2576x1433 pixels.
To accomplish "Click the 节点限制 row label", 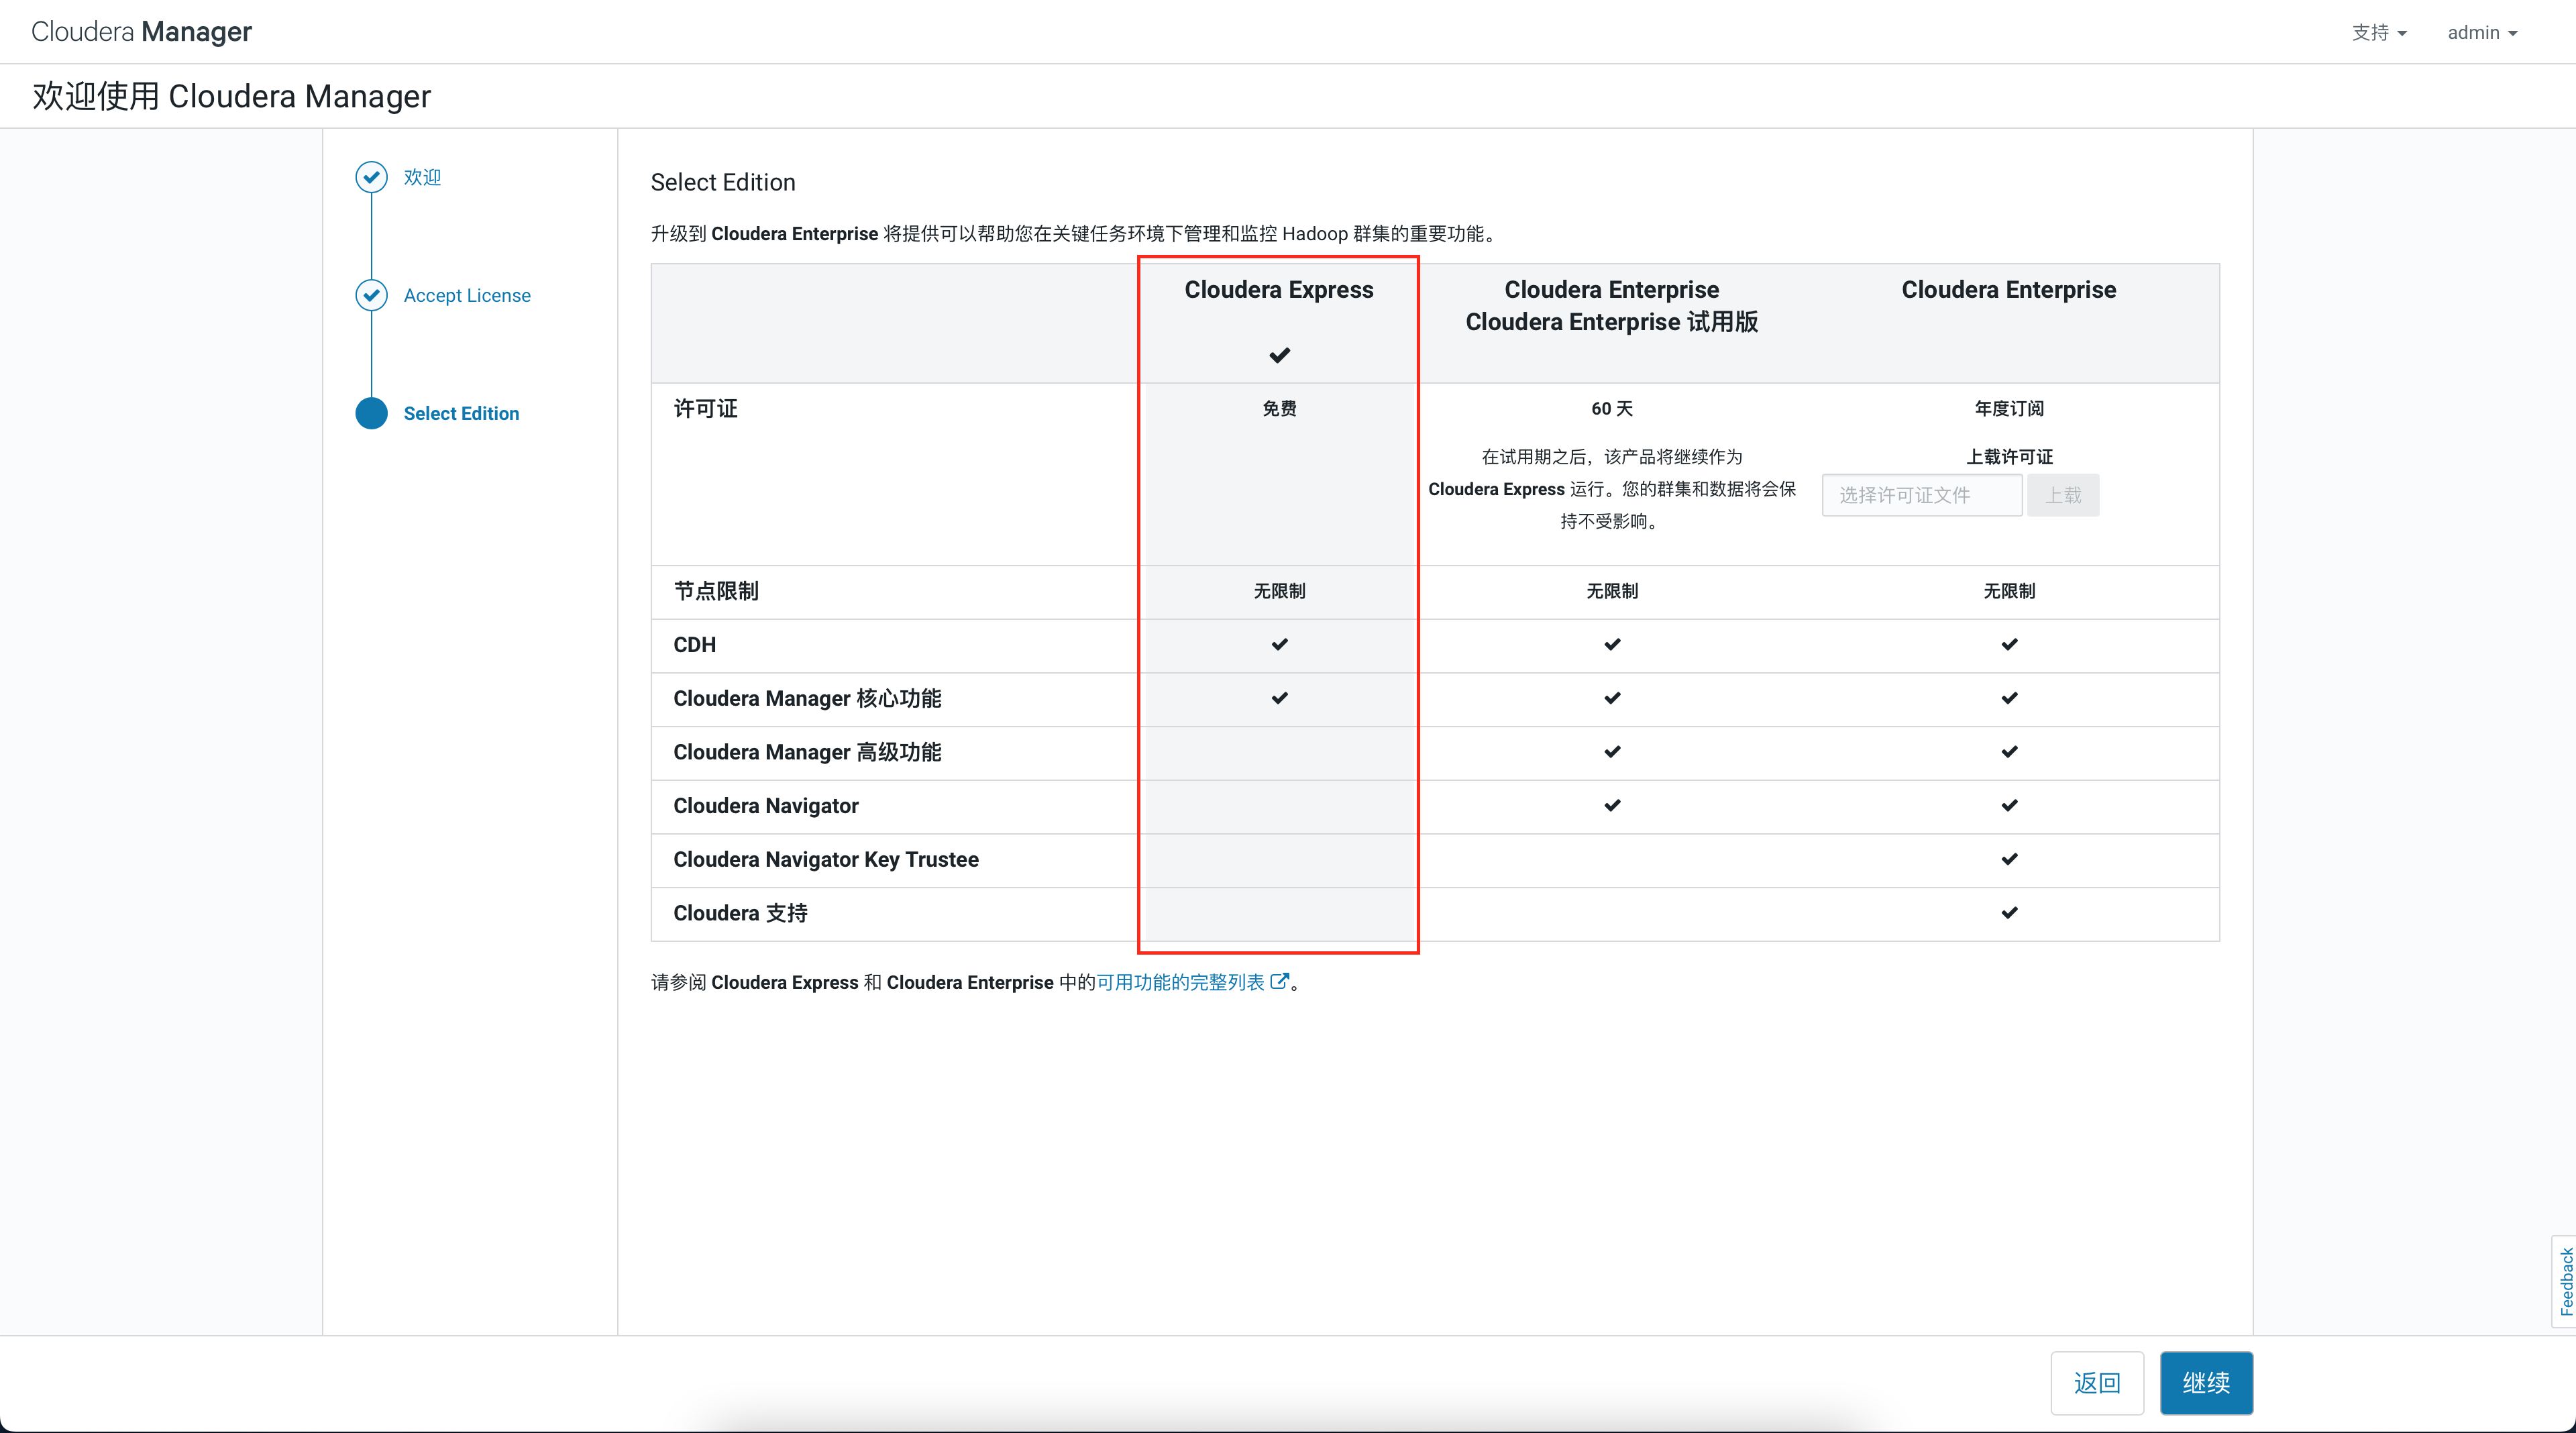I will pos(716,591).
